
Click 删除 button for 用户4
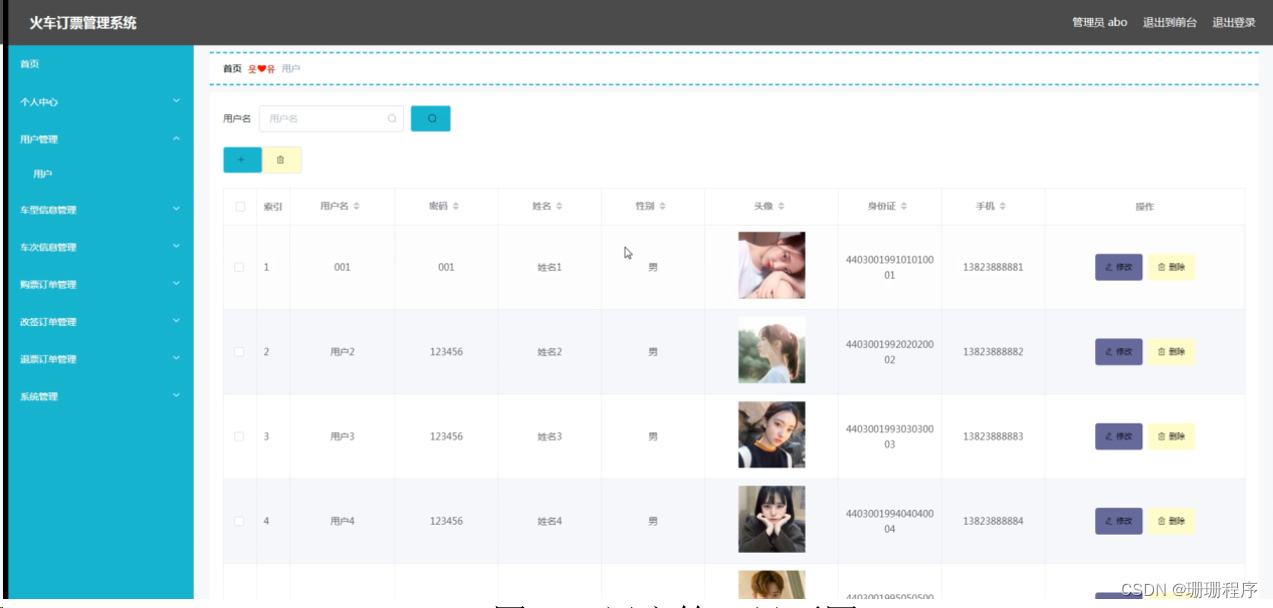click(1171, 521)
